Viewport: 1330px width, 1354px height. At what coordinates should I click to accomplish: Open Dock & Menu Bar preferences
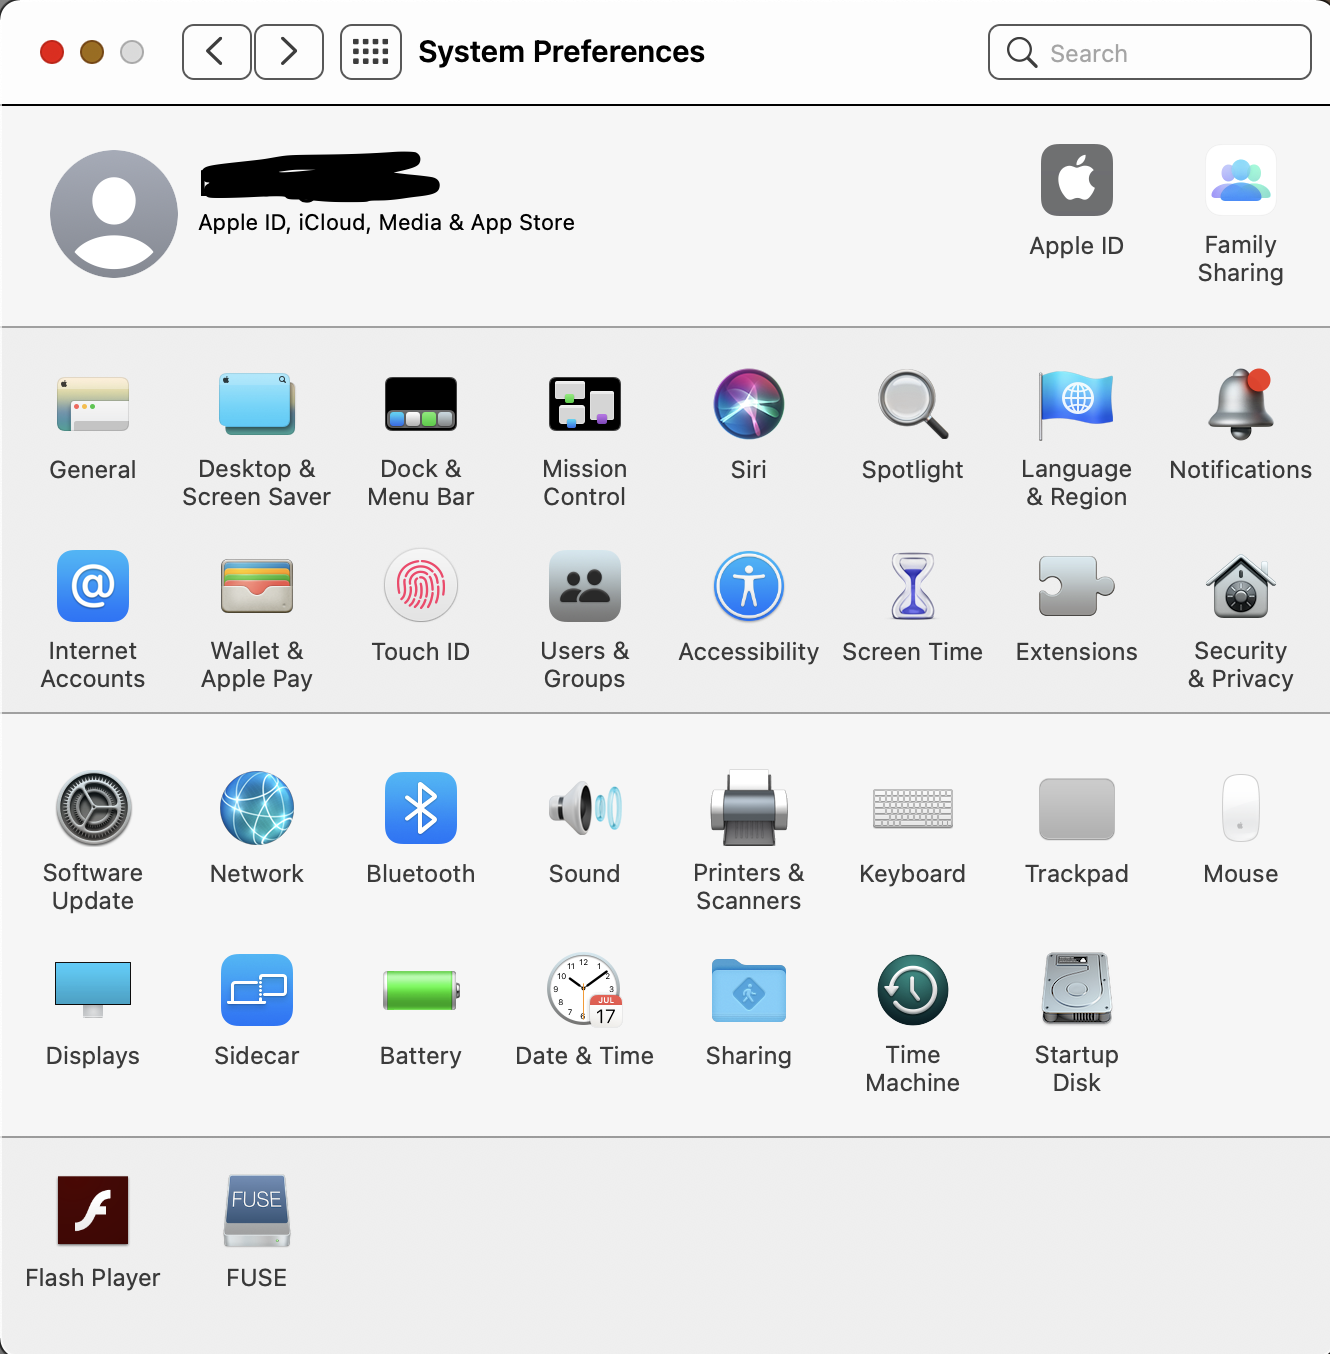point(420,405)
